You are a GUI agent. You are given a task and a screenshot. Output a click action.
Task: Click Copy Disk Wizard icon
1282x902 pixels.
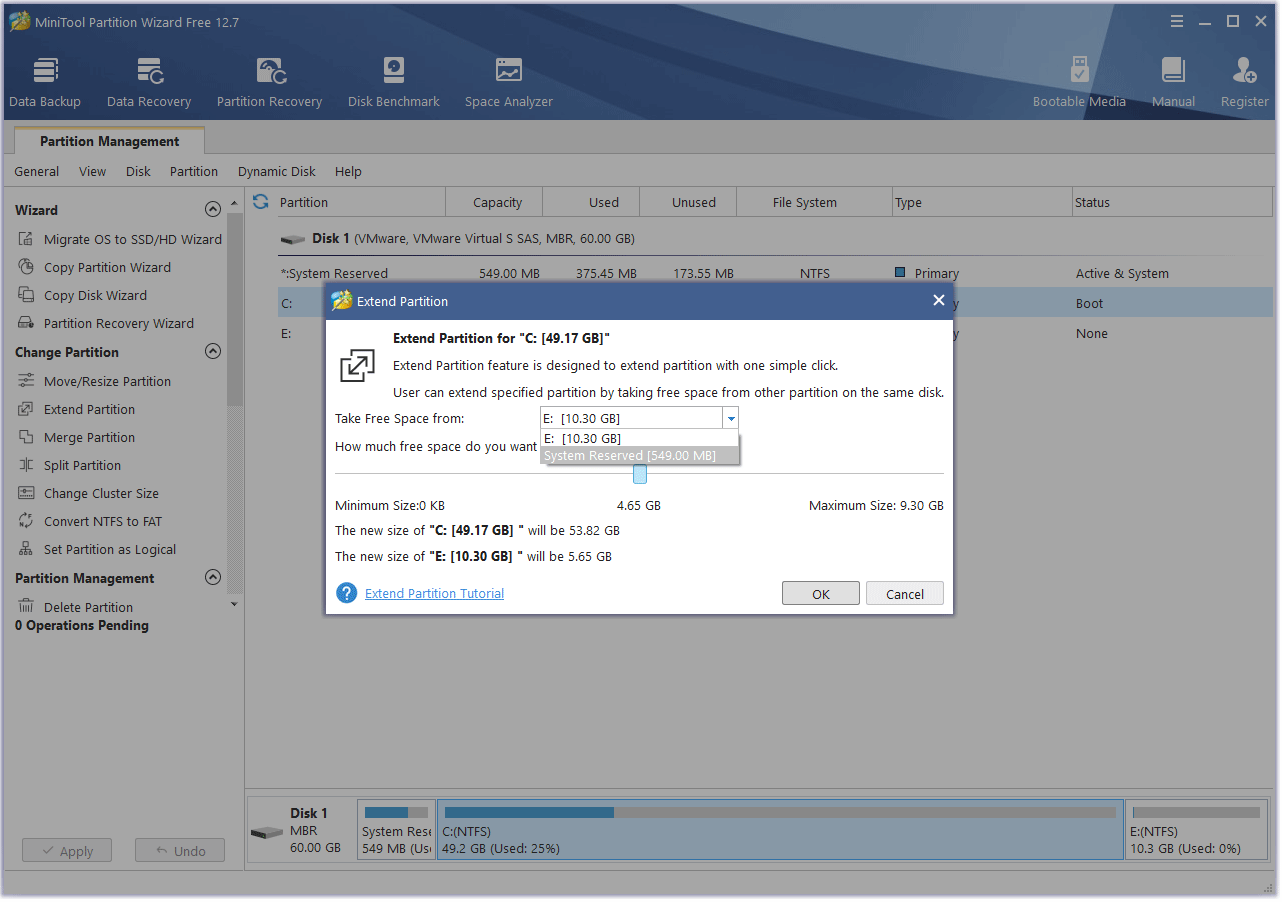point(26,295)
